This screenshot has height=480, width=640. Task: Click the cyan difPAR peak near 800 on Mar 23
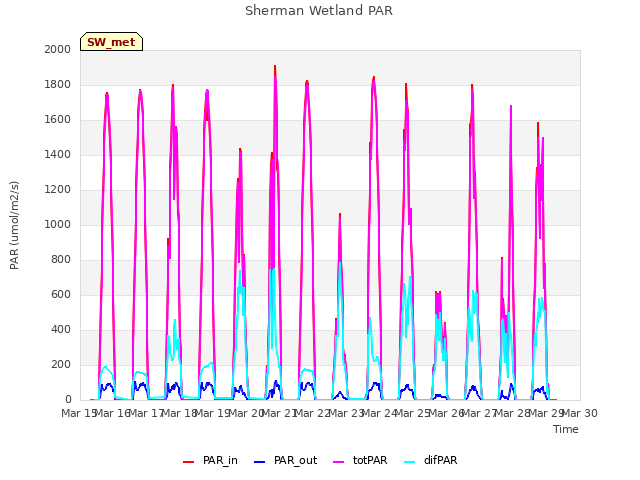[x=340, y=263]
